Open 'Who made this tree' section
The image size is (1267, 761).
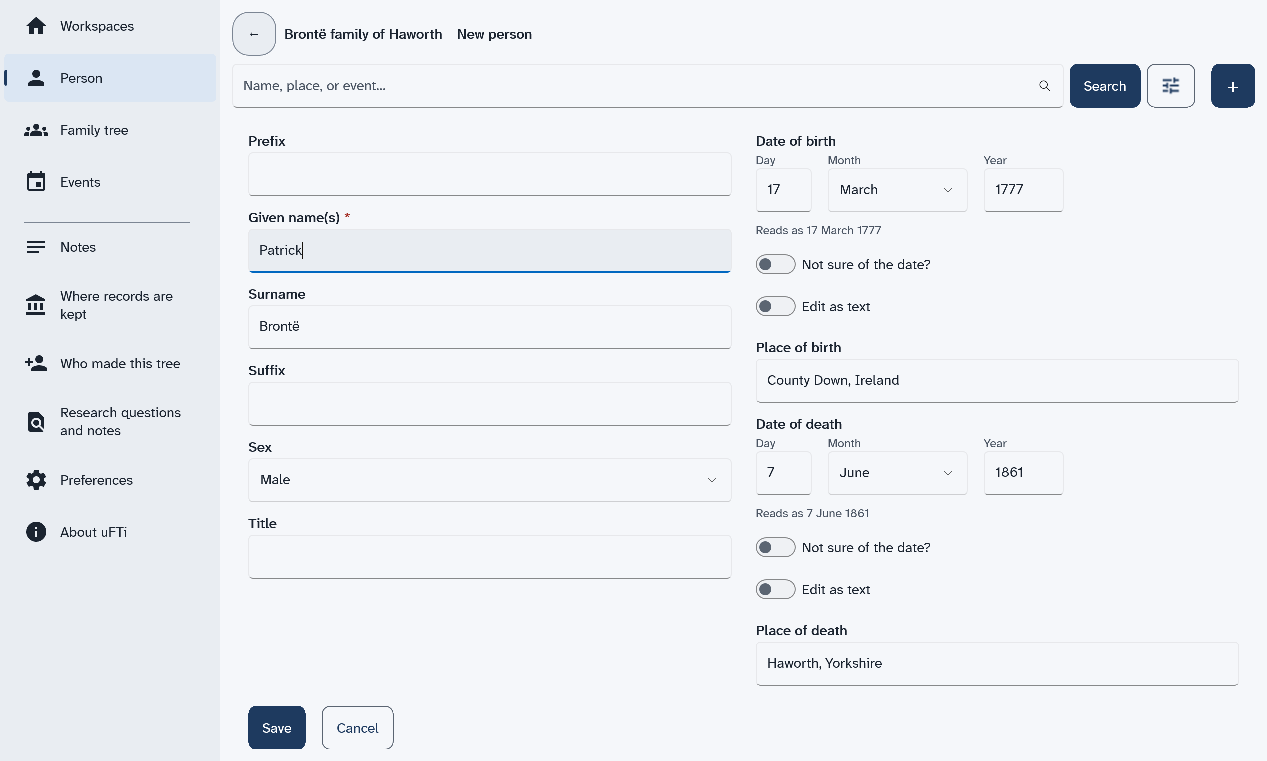[x=110, y=363]
